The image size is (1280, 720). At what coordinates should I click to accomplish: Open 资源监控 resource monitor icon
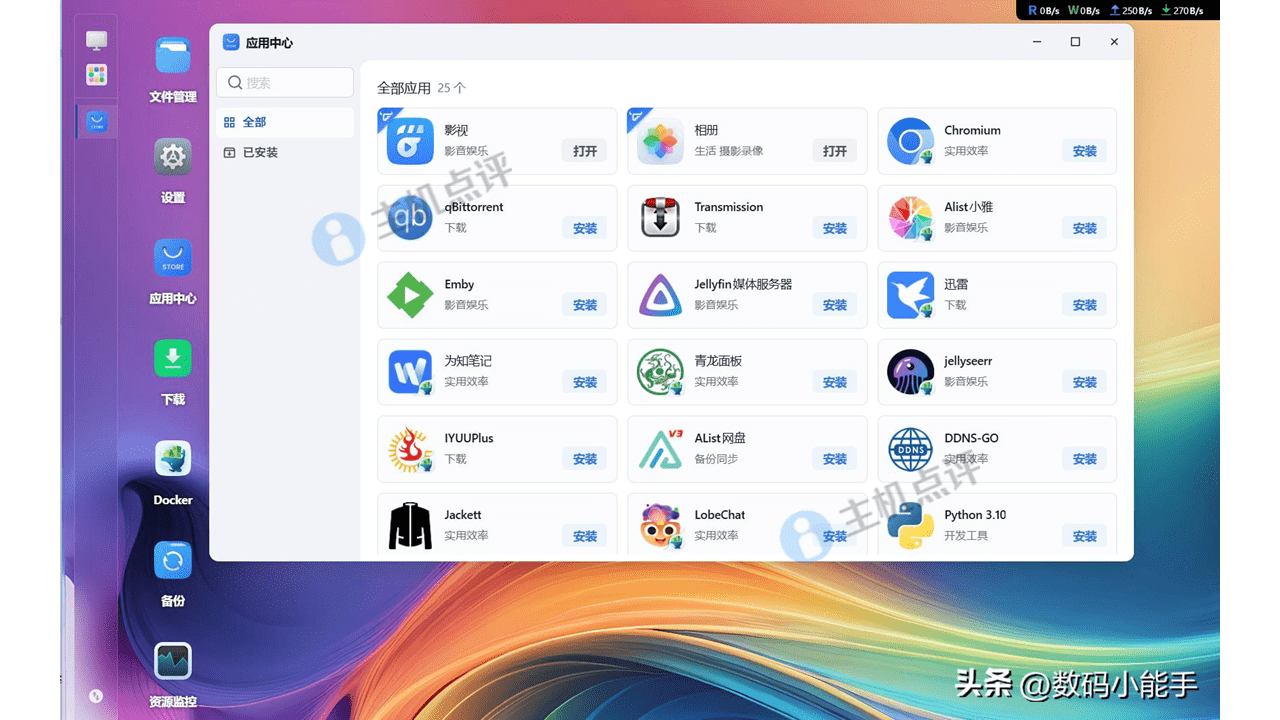(x=173, y=661)
